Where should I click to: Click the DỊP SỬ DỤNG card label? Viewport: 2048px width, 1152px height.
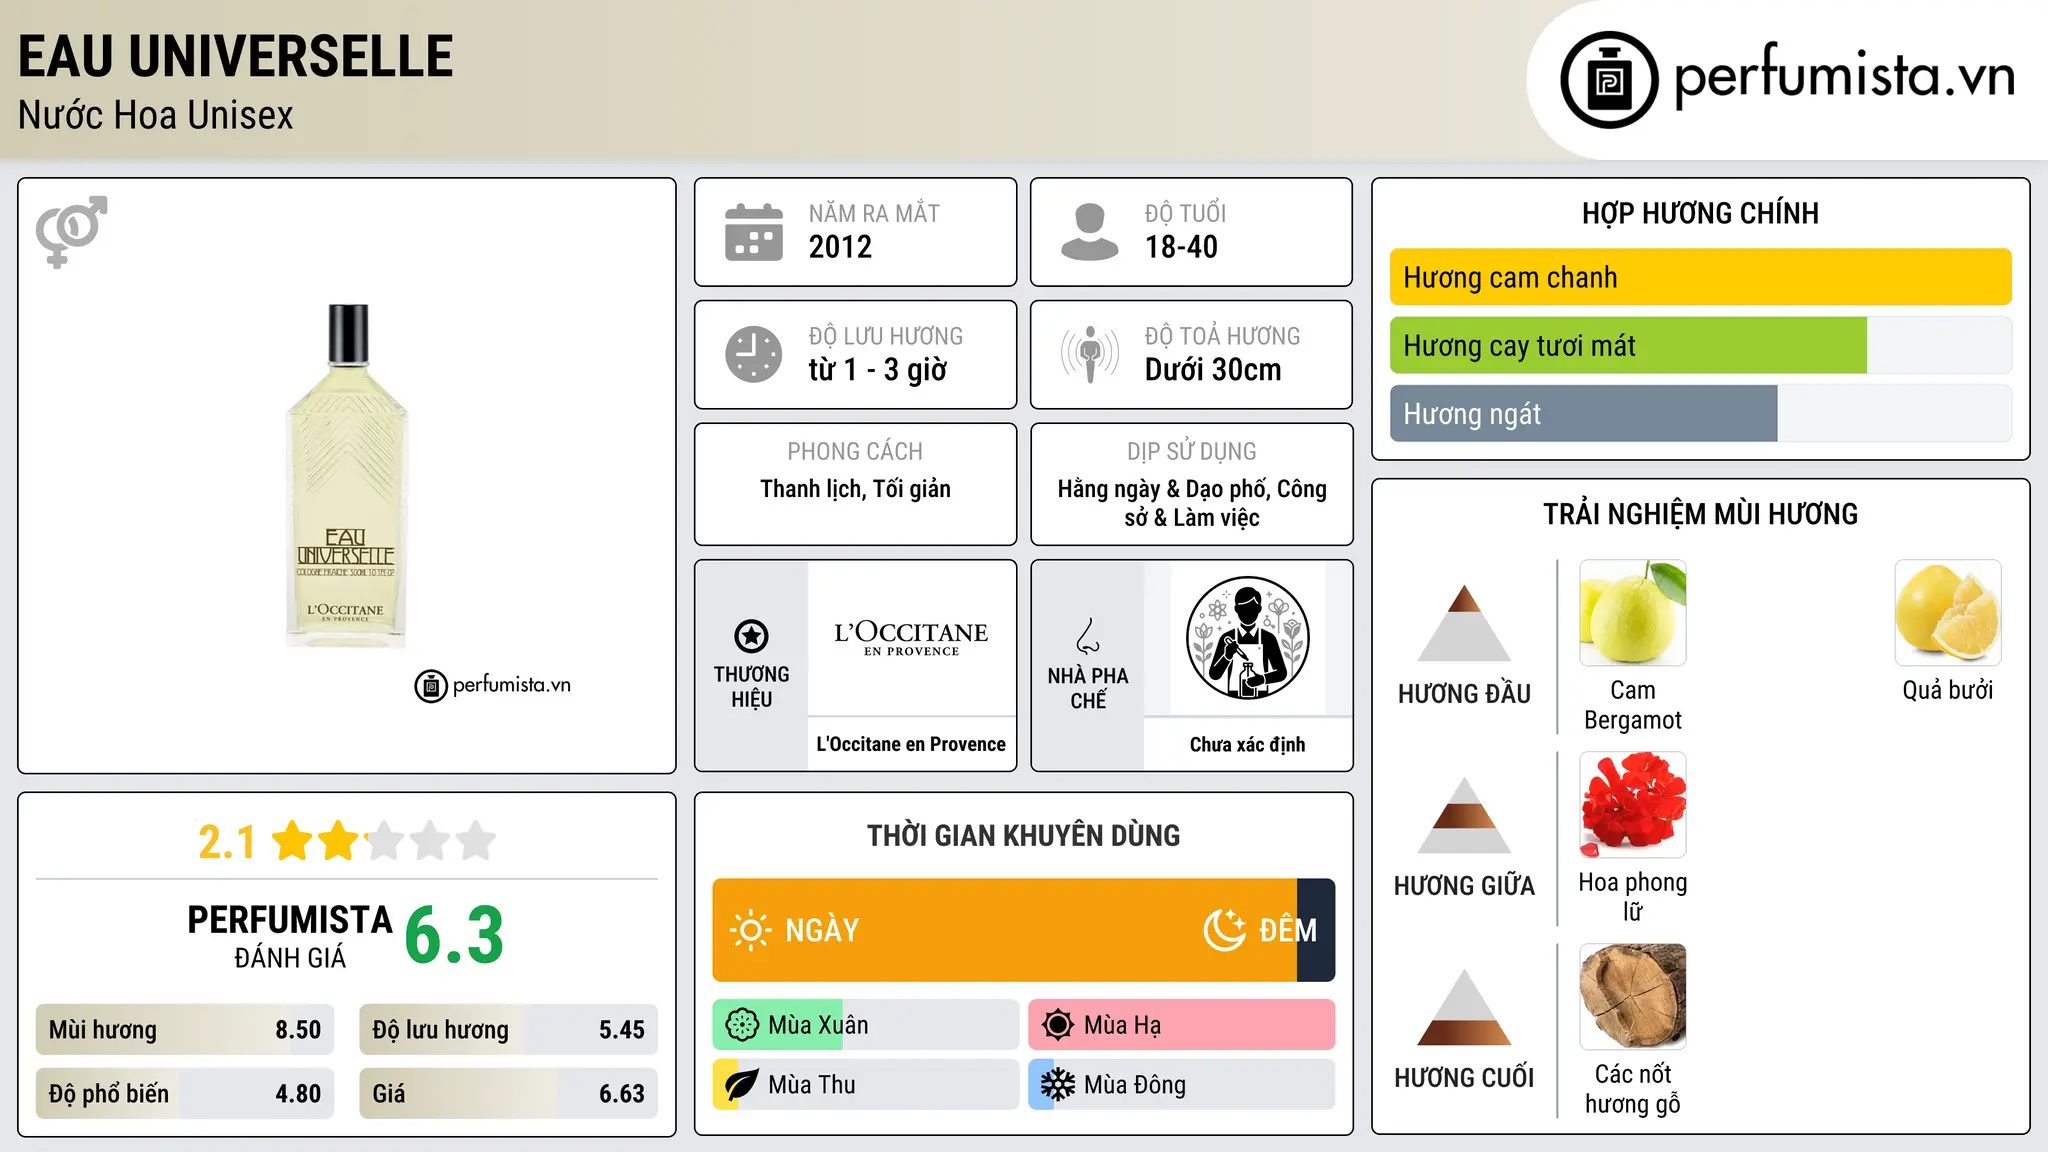(x=1191, y=452)
